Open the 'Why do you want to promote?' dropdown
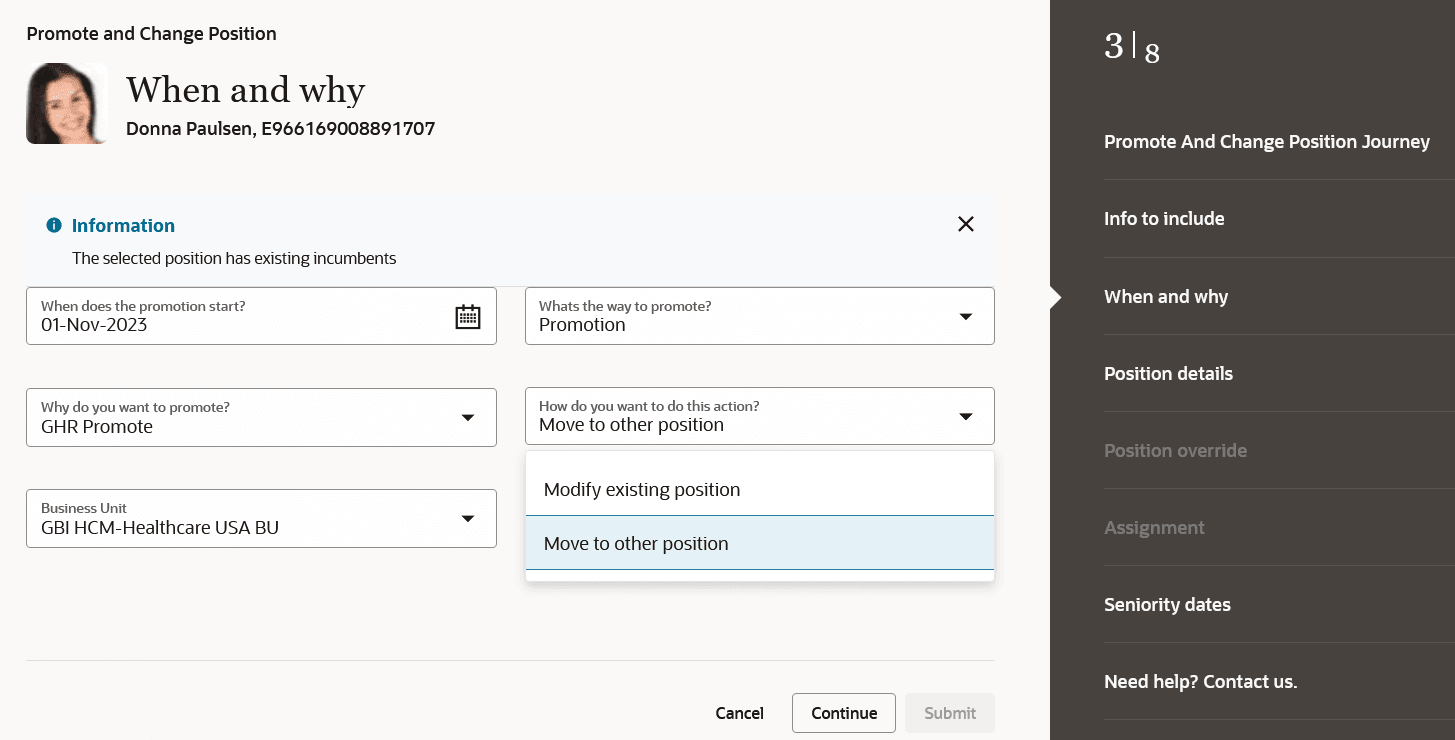Screen dimensions: 1455x740 467,417
